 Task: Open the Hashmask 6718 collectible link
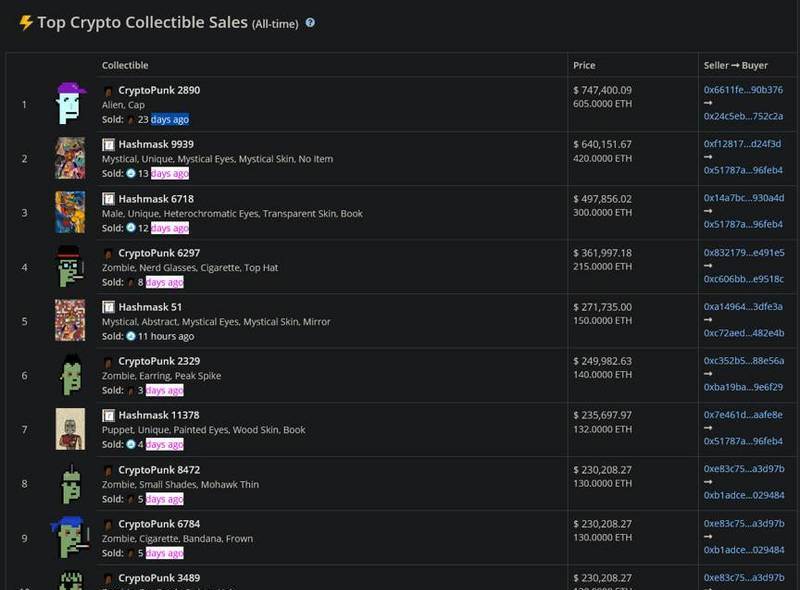pos(156,199)
